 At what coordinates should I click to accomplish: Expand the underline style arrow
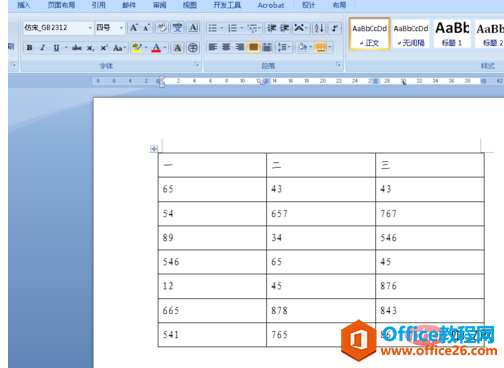pos(66,48)
